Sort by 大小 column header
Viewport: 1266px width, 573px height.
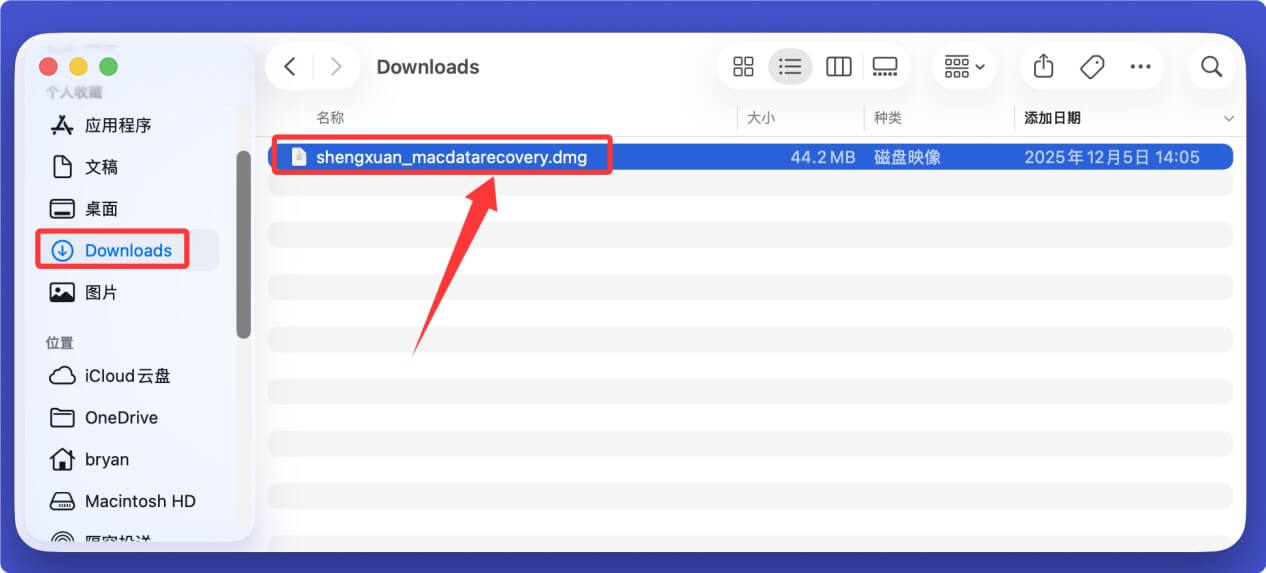coord(761,118)
